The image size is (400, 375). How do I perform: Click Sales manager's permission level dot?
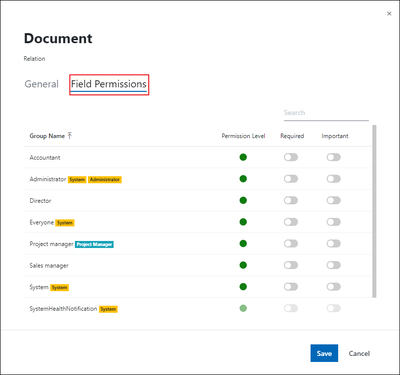[243, 265]
